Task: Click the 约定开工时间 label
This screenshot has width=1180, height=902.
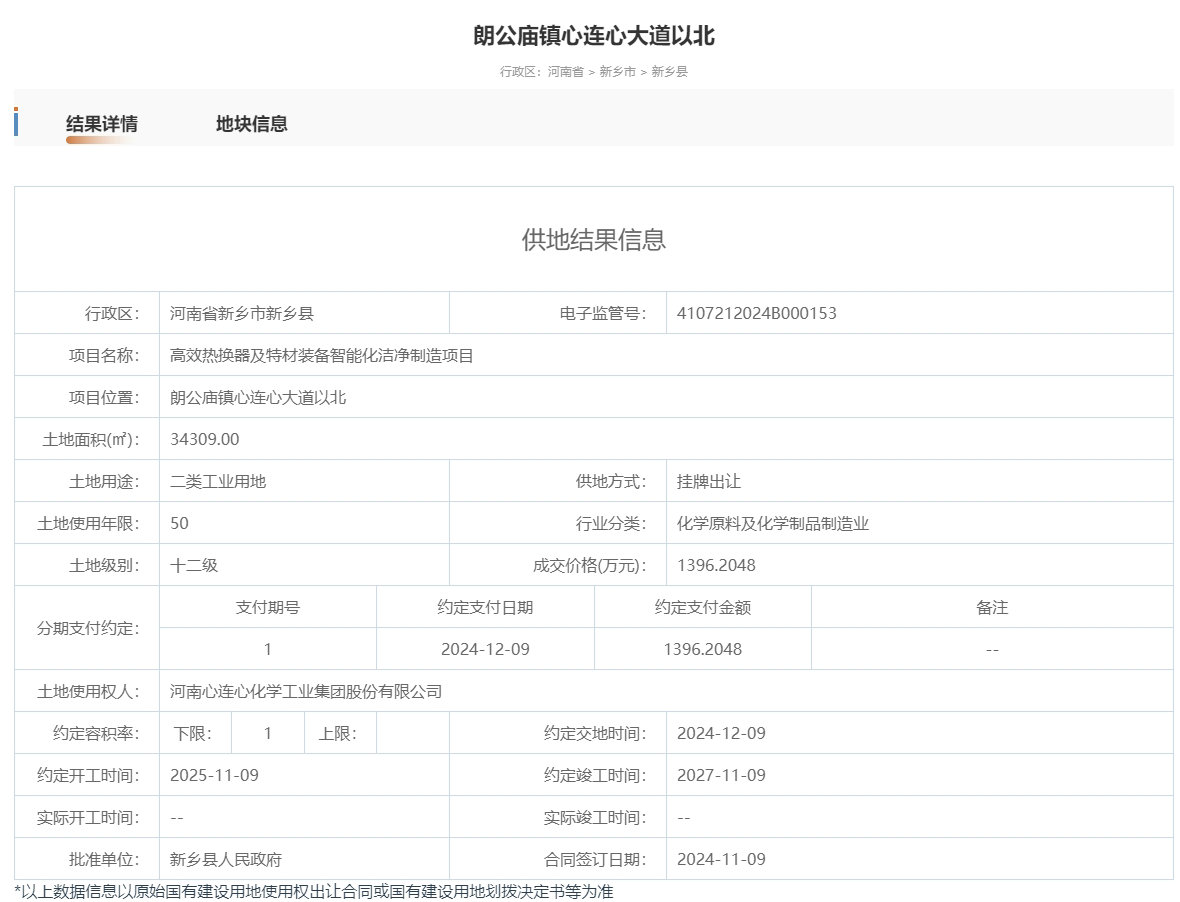Action: point(88,776)
